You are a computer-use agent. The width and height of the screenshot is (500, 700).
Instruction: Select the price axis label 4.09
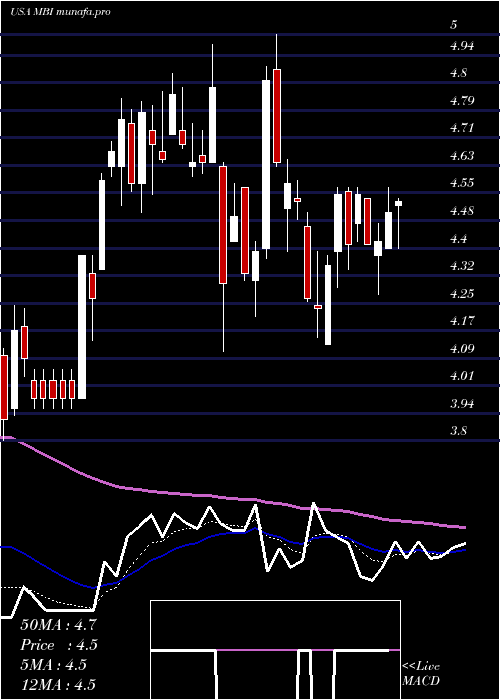click(x=462, y=349)
